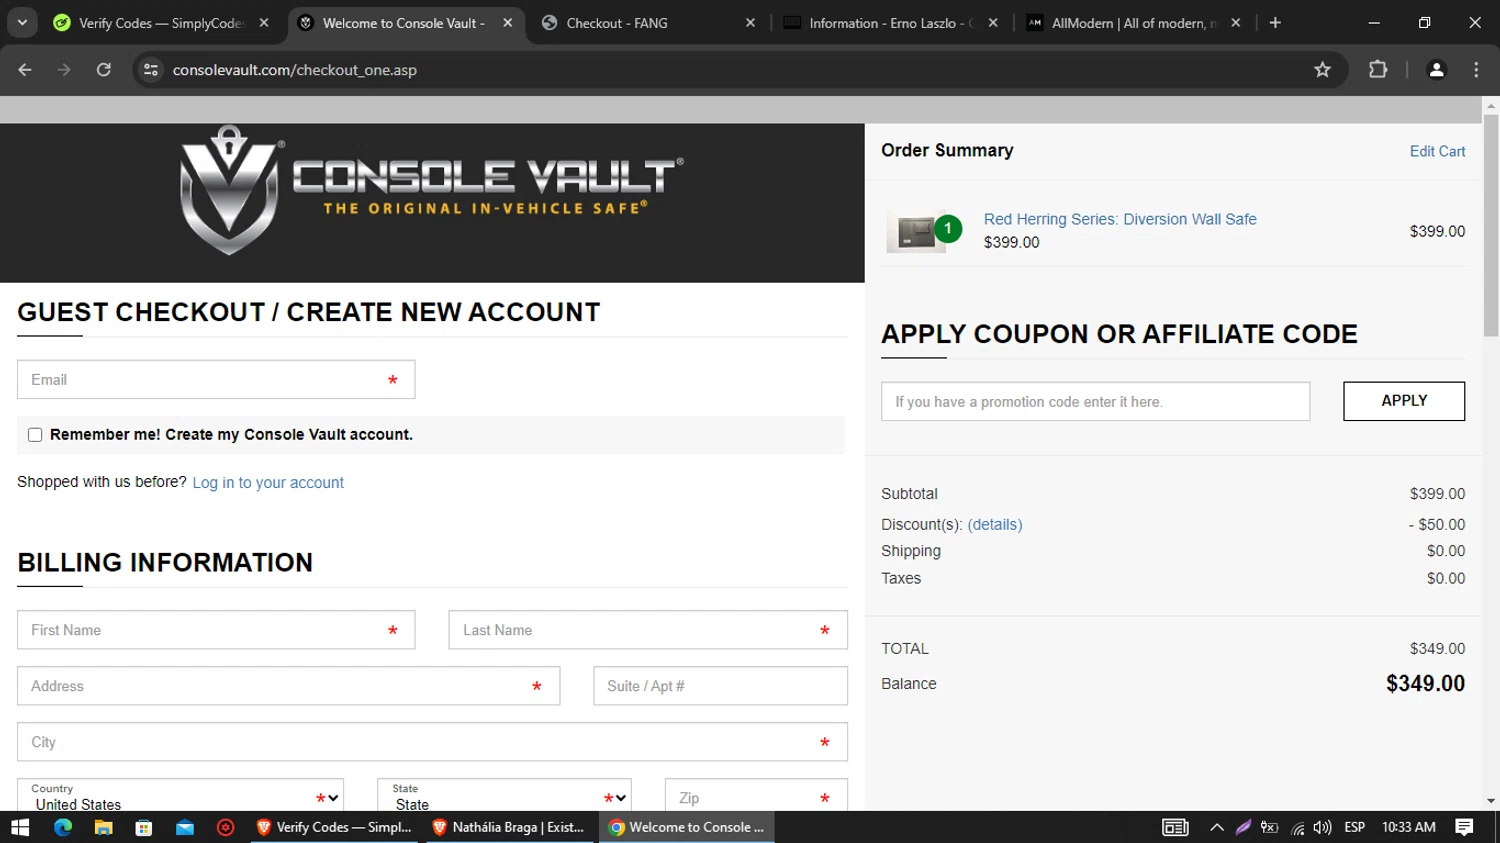Open a new browser tab
1500x843 pixels.
pos(1275,23)
